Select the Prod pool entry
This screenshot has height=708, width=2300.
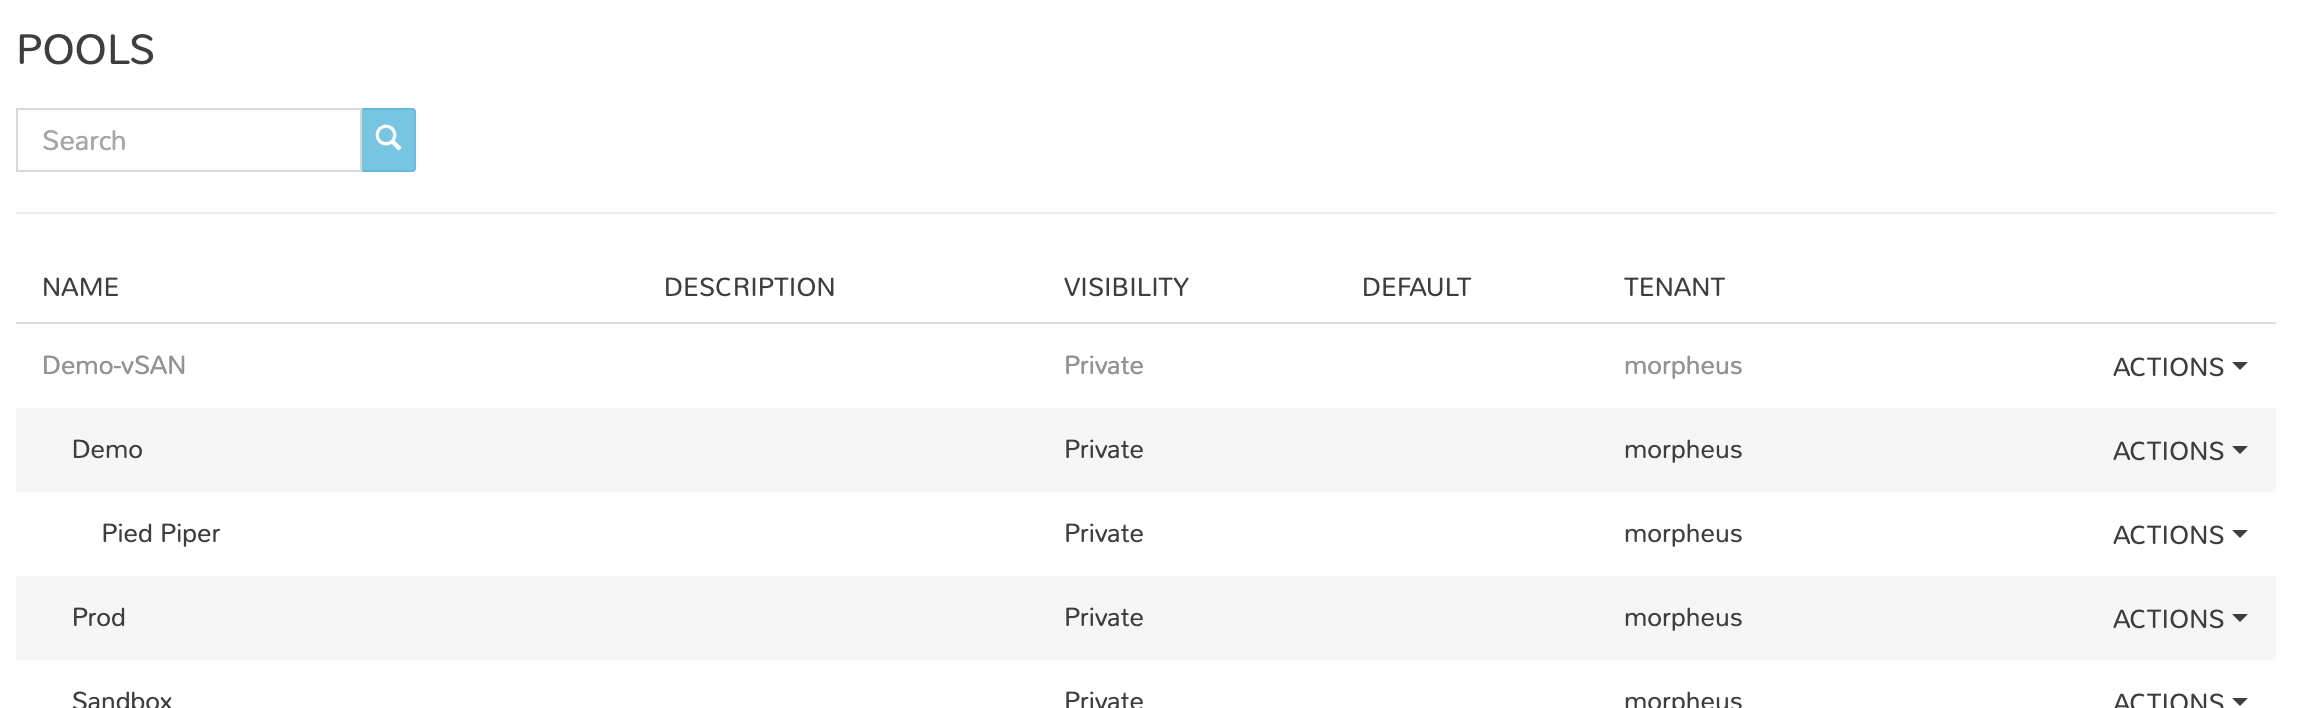click(x=99, y=617)
